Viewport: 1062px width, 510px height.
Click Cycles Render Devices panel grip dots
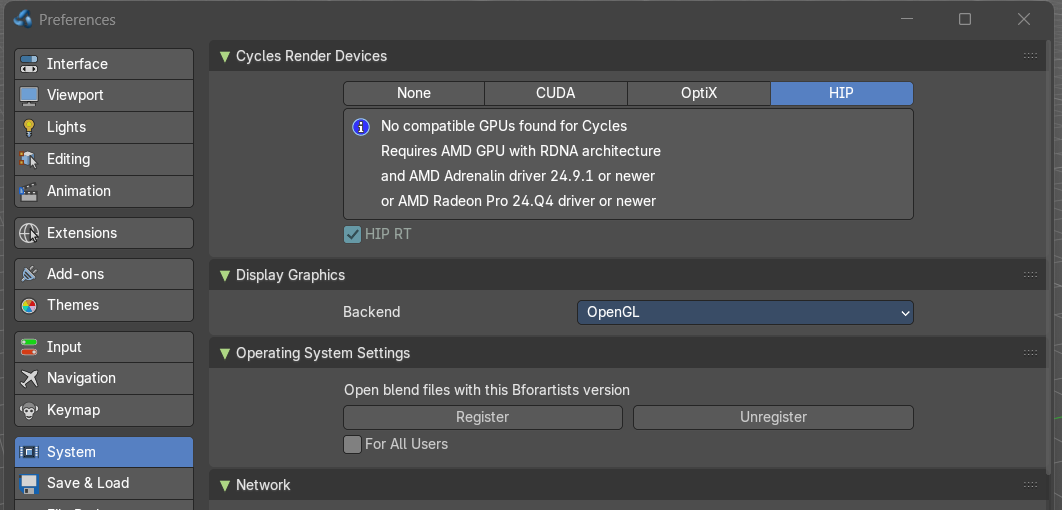pyautogui.click(x=1030, y=56)
